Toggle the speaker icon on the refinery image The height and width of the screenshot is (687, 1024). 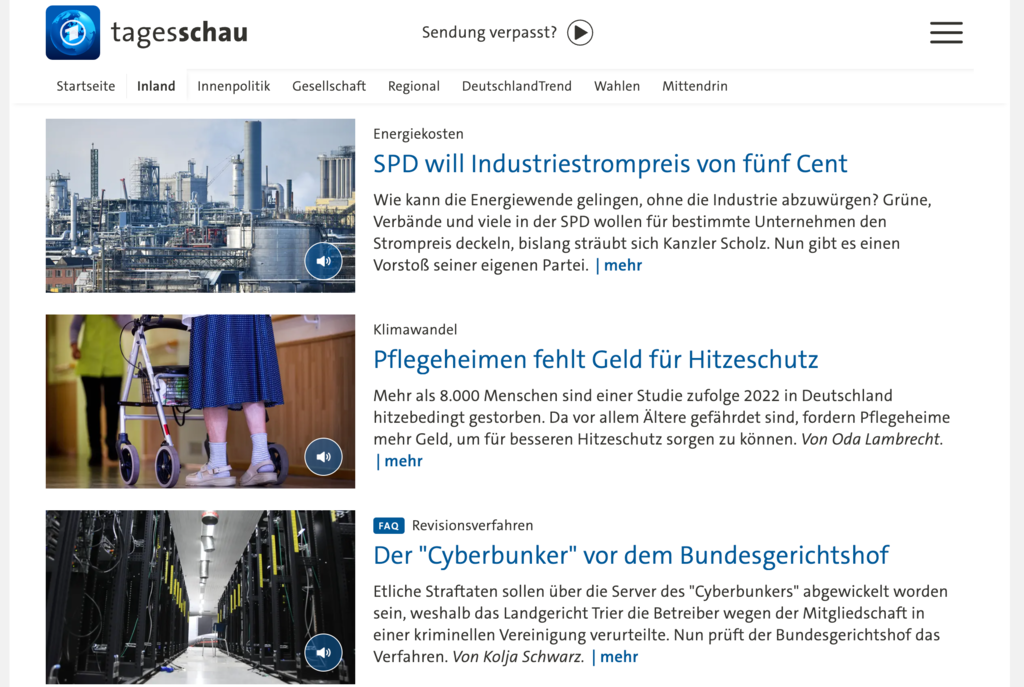pyautogui.click(x=323, y=261)
